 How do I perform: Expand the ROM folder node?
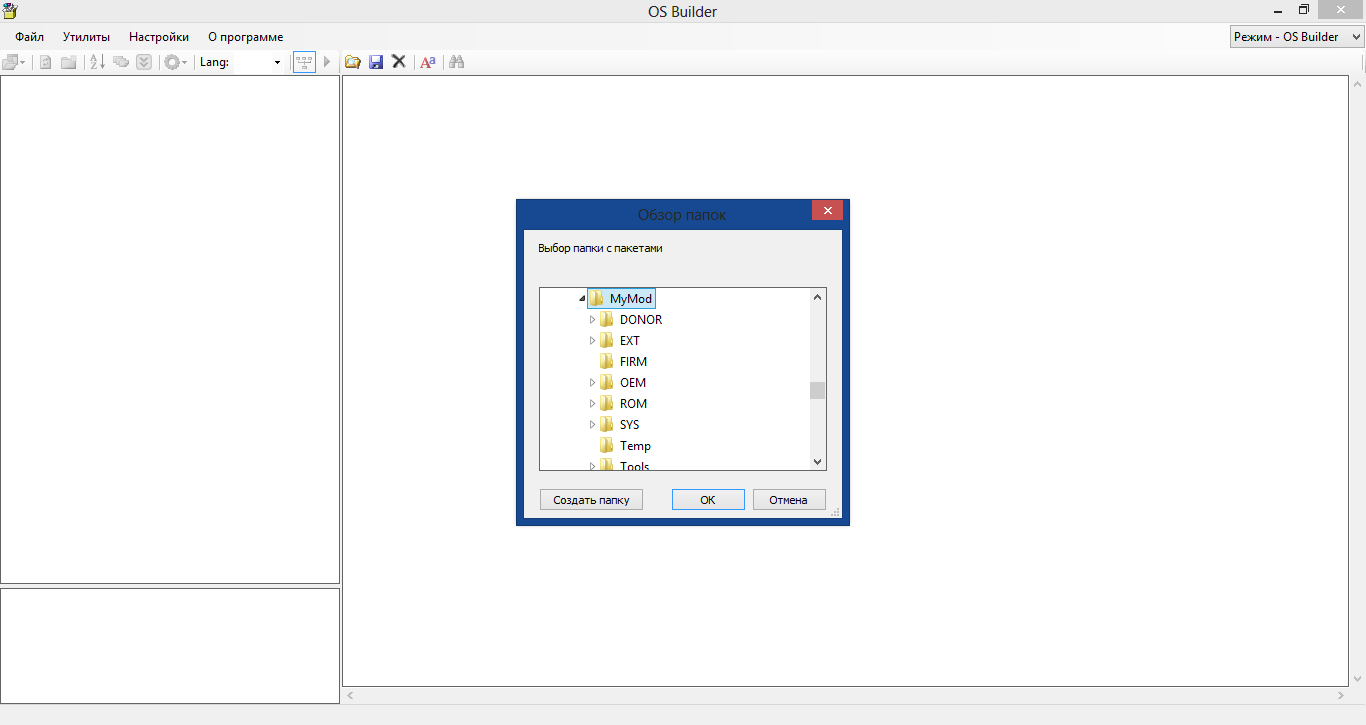point(592,404)
